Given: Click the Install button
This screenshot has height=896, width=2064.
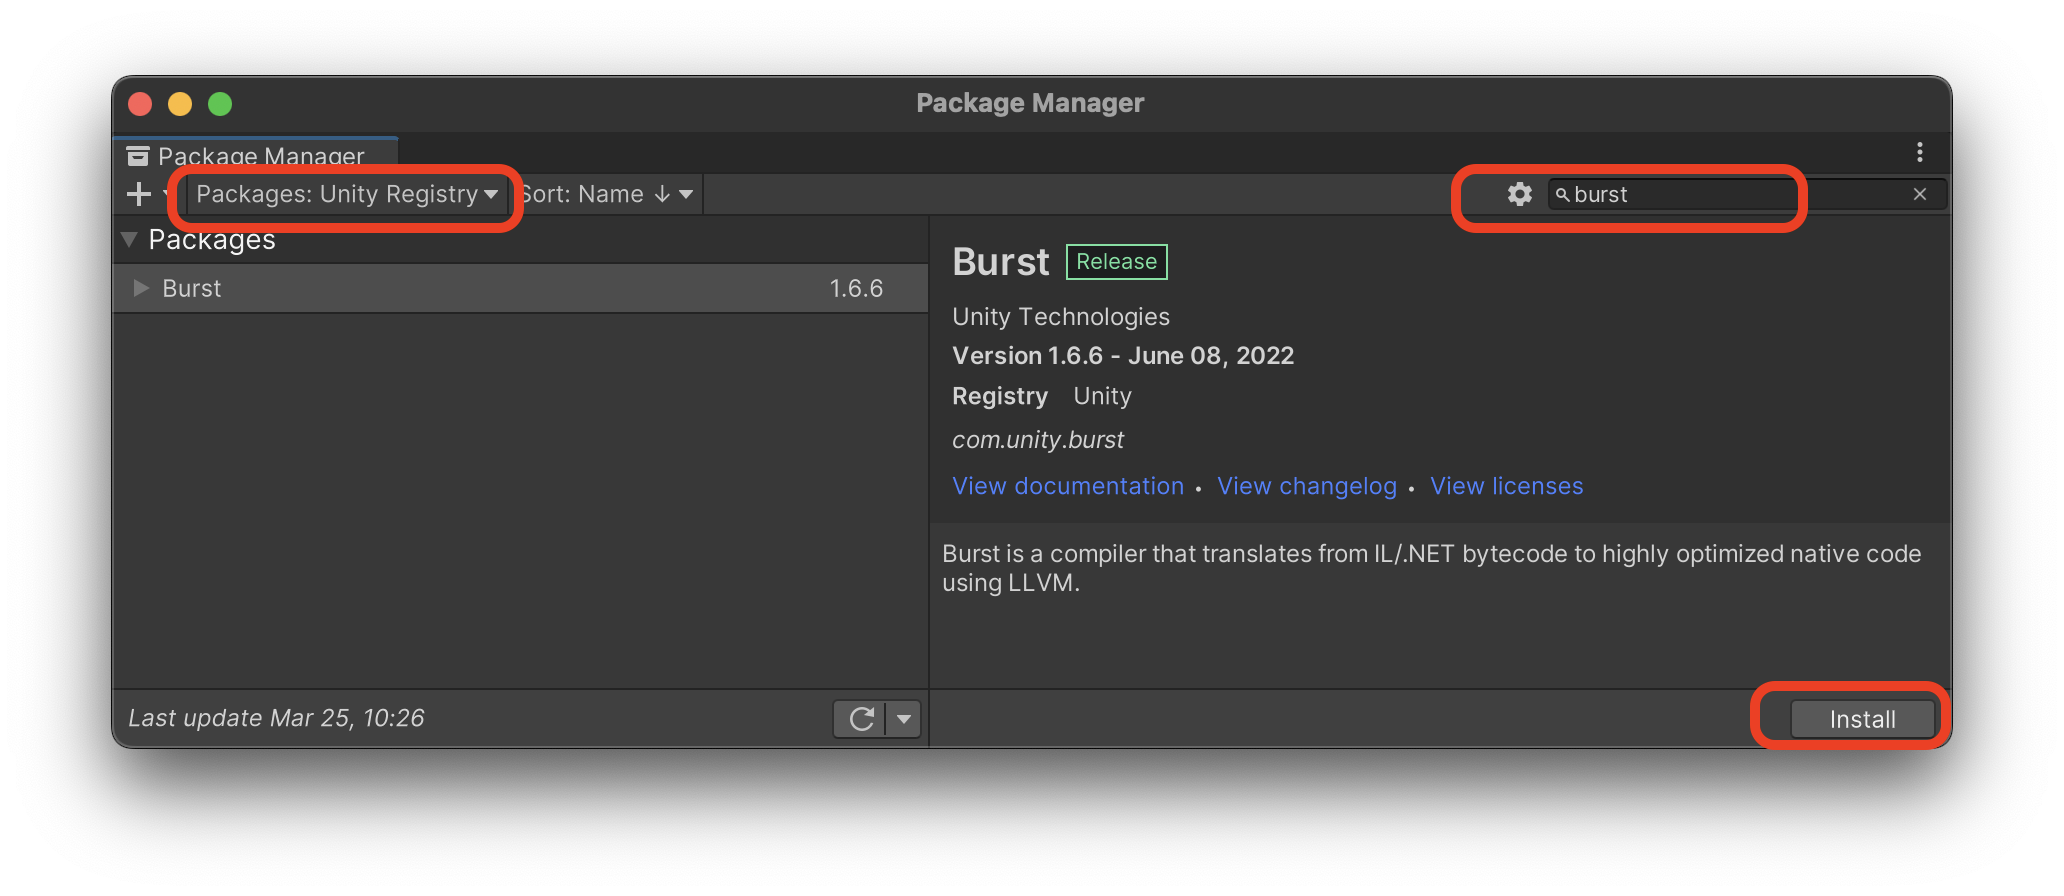Looking at the screenshot, I should [1862, 719].
